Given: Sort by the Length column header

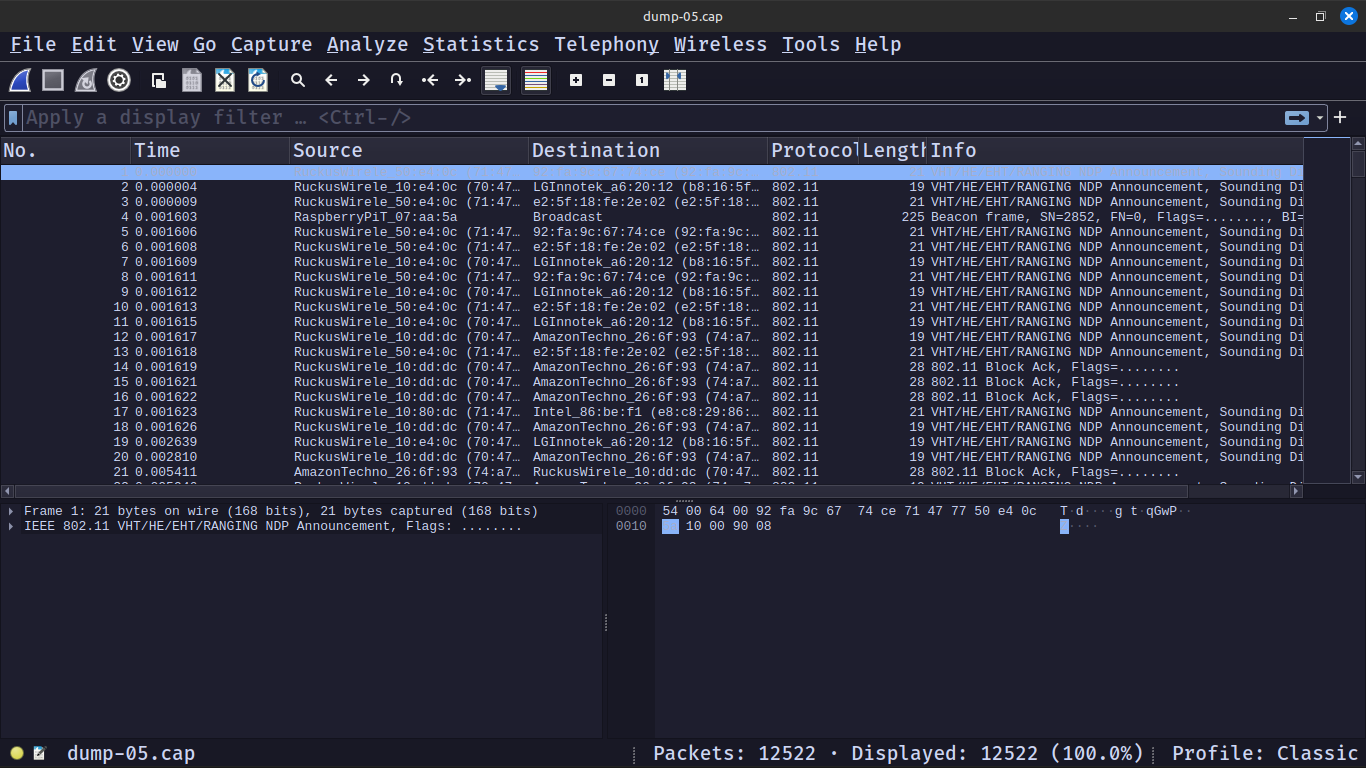Looking at the screenshot, I should click(894, 151).
